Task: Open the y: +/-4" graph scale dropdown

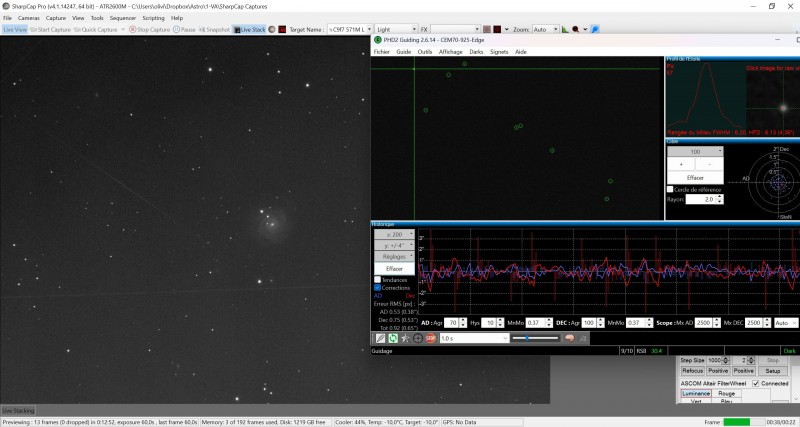Action: pyautogui.click(x=394, y=245)
